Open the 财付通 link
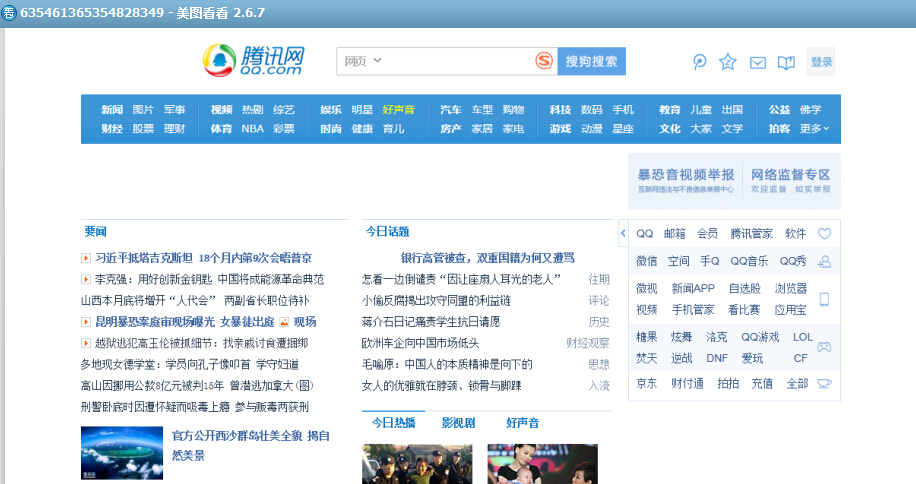 click(x=687, y=384)
